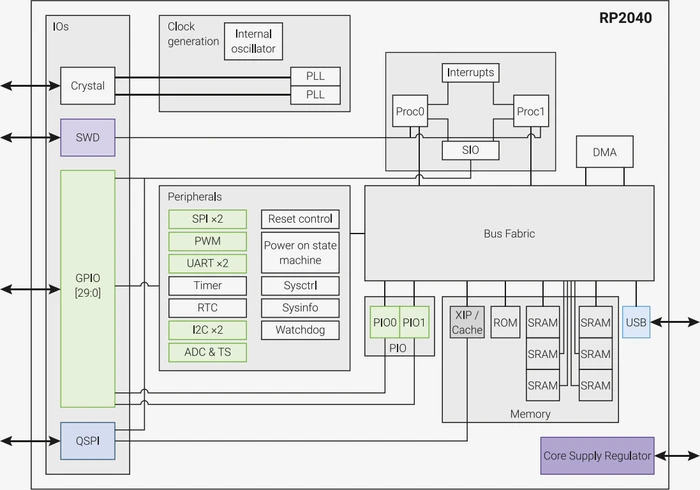Click the Proc0 processor block
The image size is (700, 490).
click(x=410, y=111)
